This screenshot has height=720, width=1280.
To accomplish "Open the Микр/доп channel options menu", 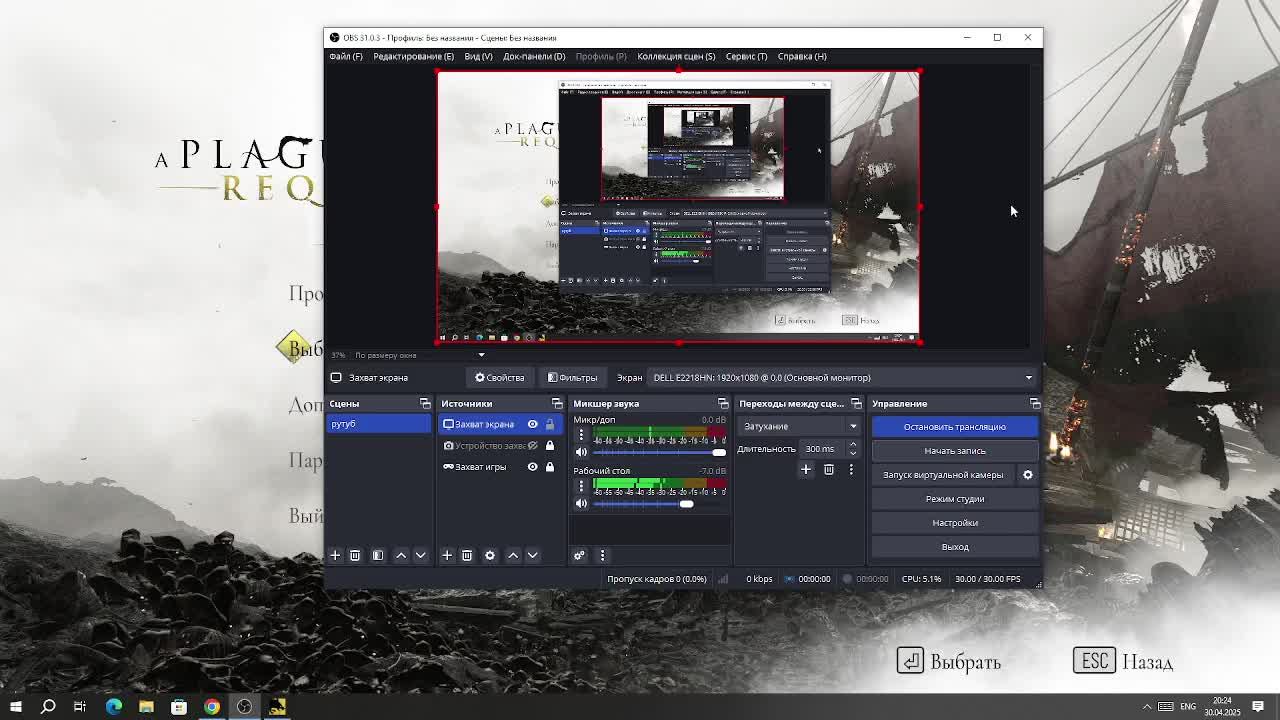I will pyautogui.click(x=581, y=435).
